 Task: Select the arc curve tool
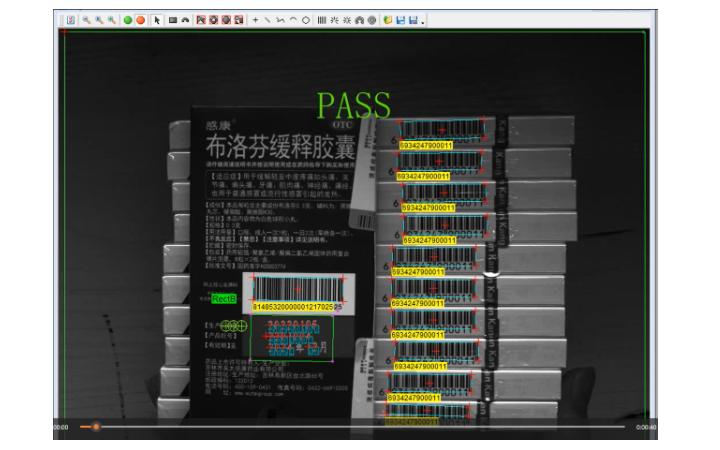point(293,20)
